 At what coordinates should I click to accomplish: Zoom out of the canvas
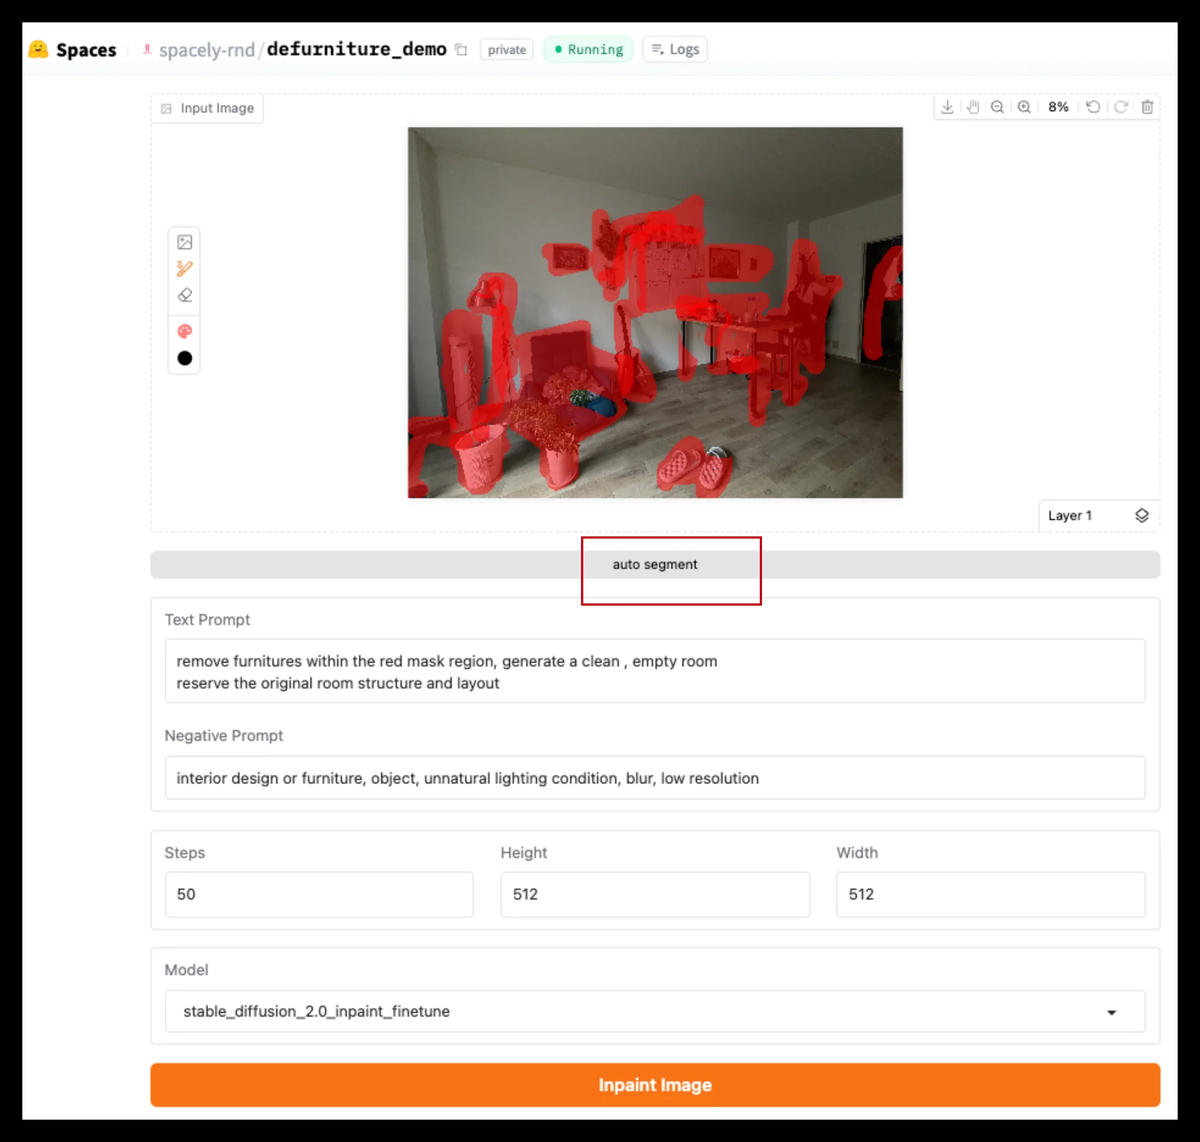pos(997,107)
